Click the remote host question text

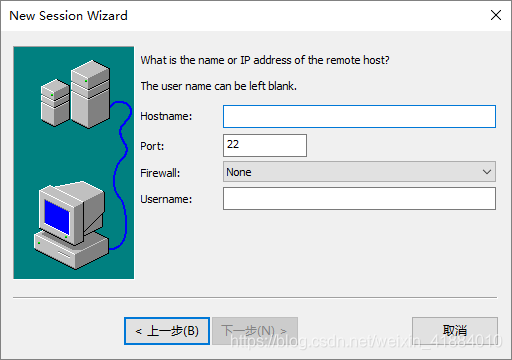pyautogui.click(x=265, y=60)
